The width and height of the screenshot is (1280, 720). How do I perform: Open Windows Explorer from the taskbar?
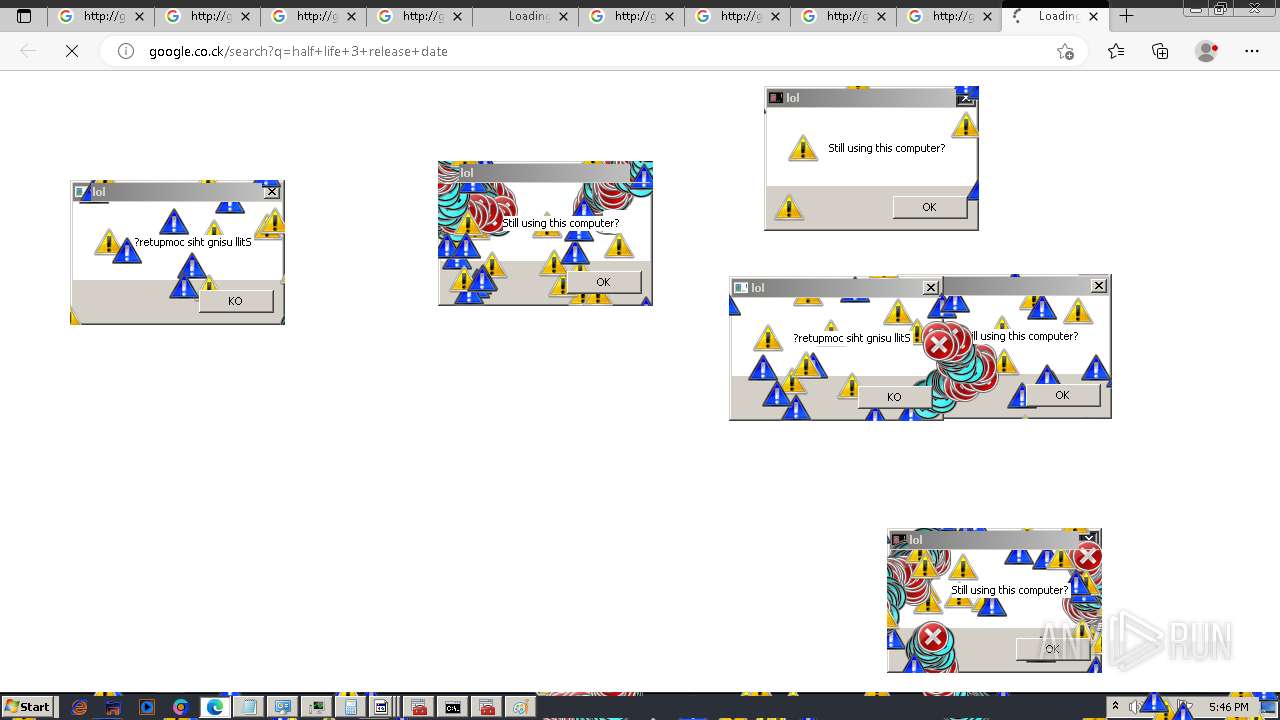[113, 707]
